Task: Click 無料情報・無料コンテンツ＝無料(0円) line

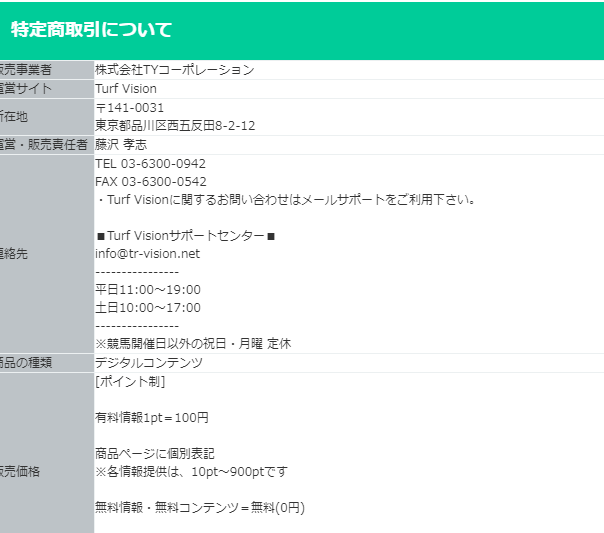Action: [x=200, y=508]
